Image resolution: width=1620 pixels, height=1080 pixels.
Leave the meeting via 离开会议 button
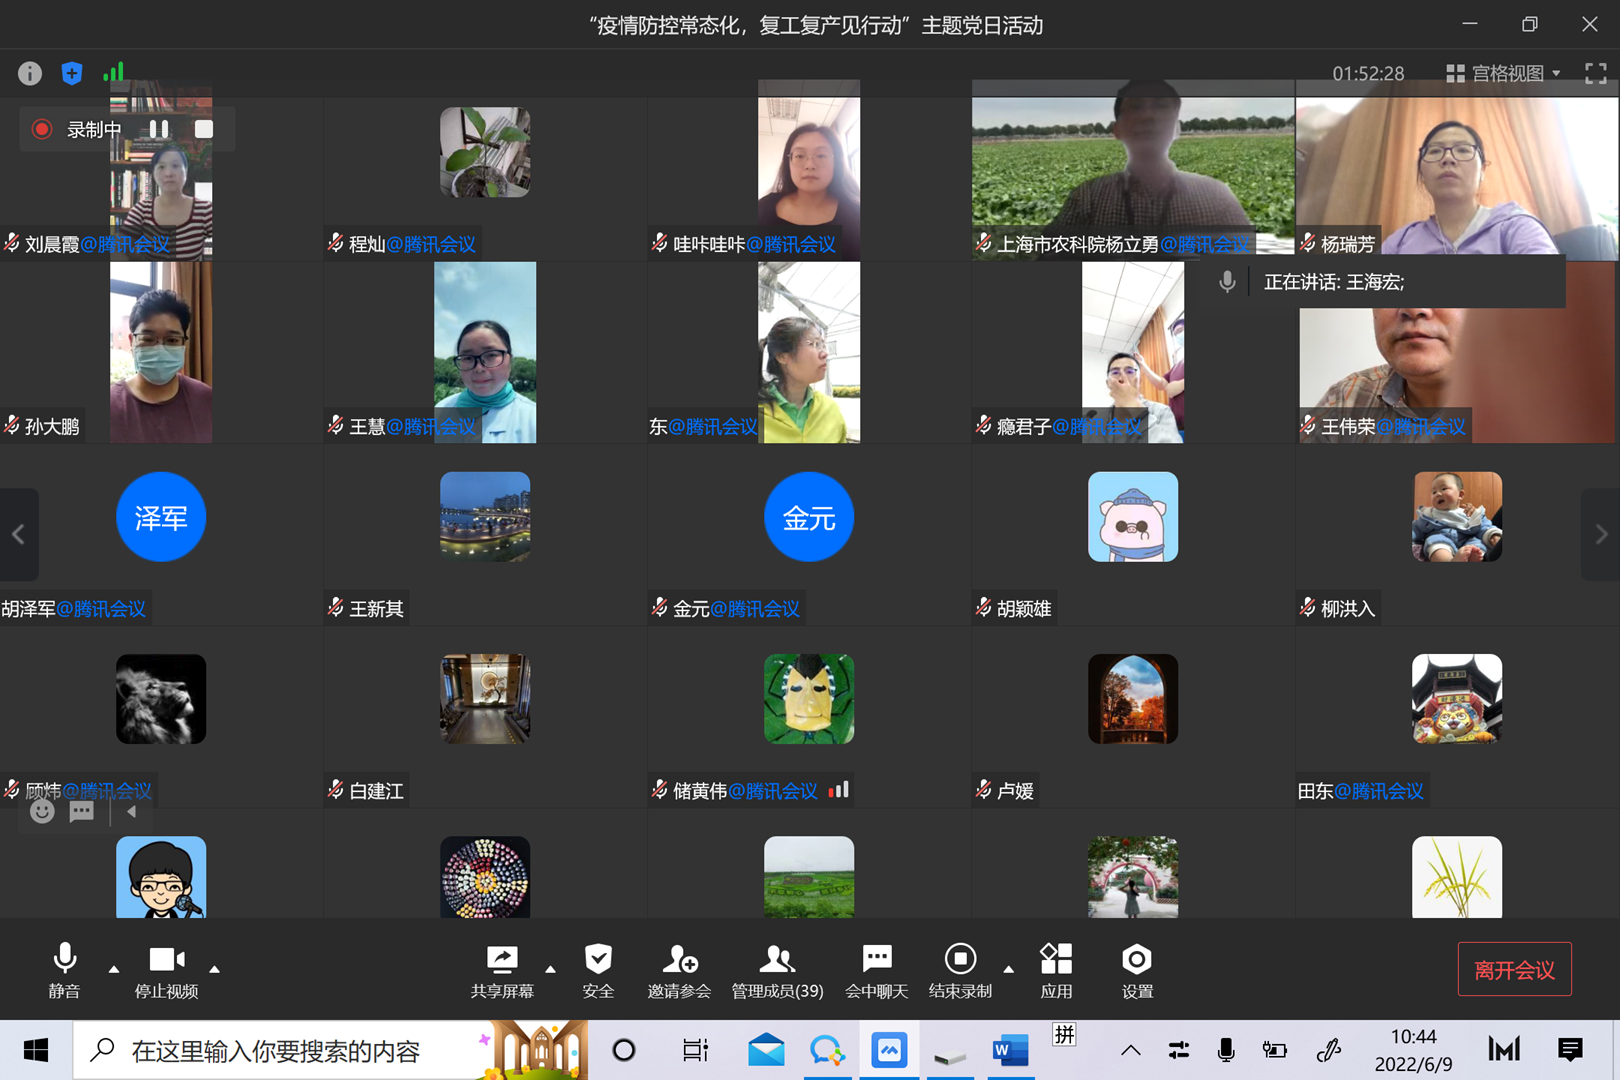click(1514, 969)
